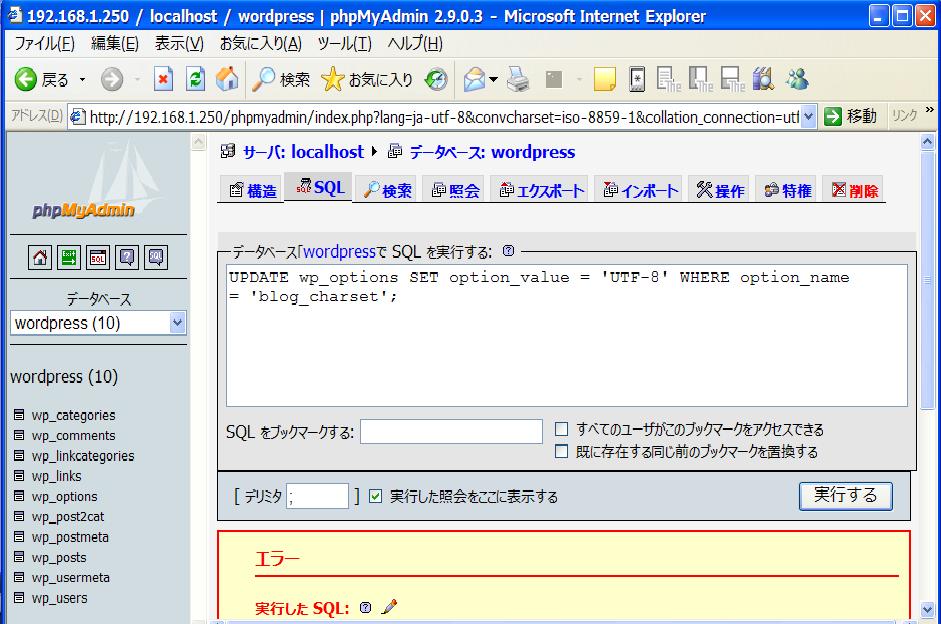Click the yellow note icon in IE toolbar
Screen dimensions: 941x624
click(x=604, y=79)
